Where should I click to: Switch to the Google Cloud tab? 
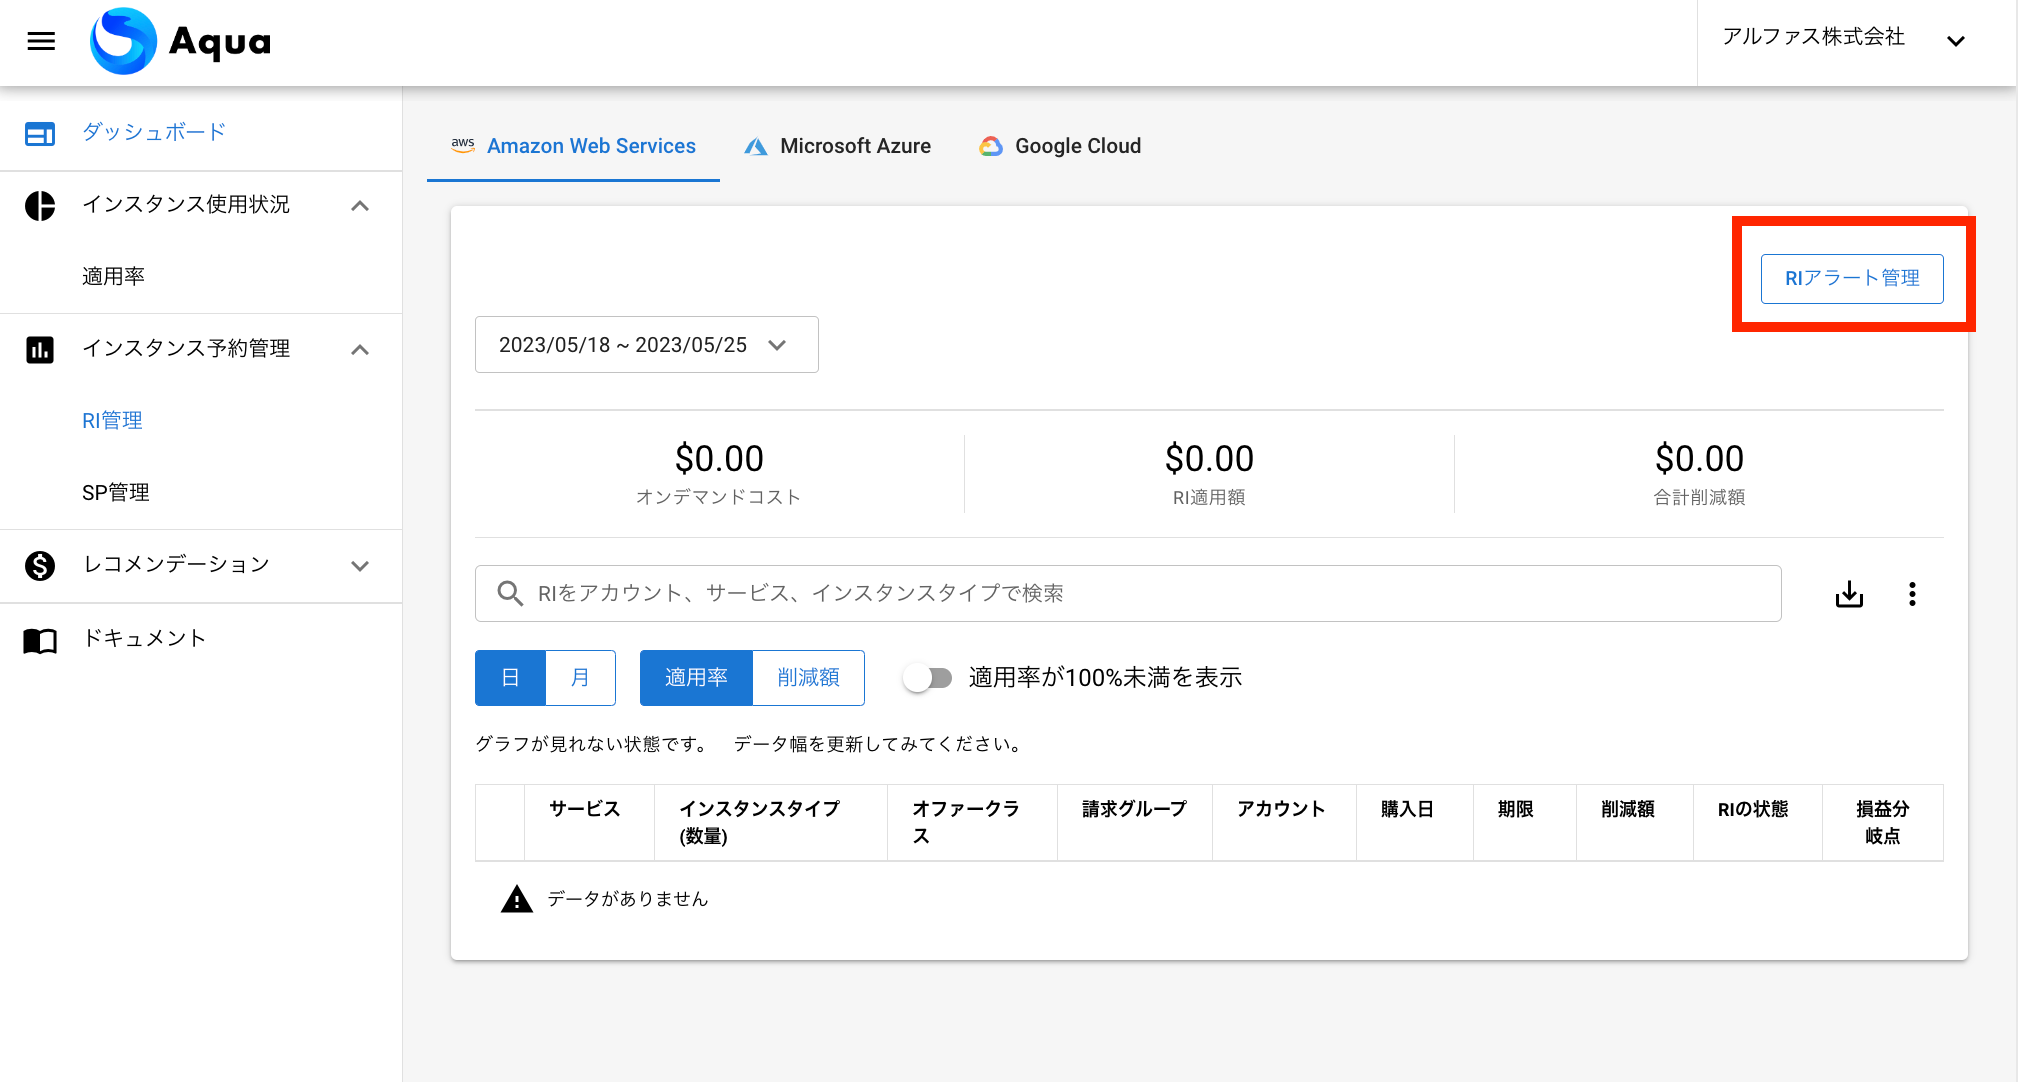pyautogui.click(x=1060, y=146)
